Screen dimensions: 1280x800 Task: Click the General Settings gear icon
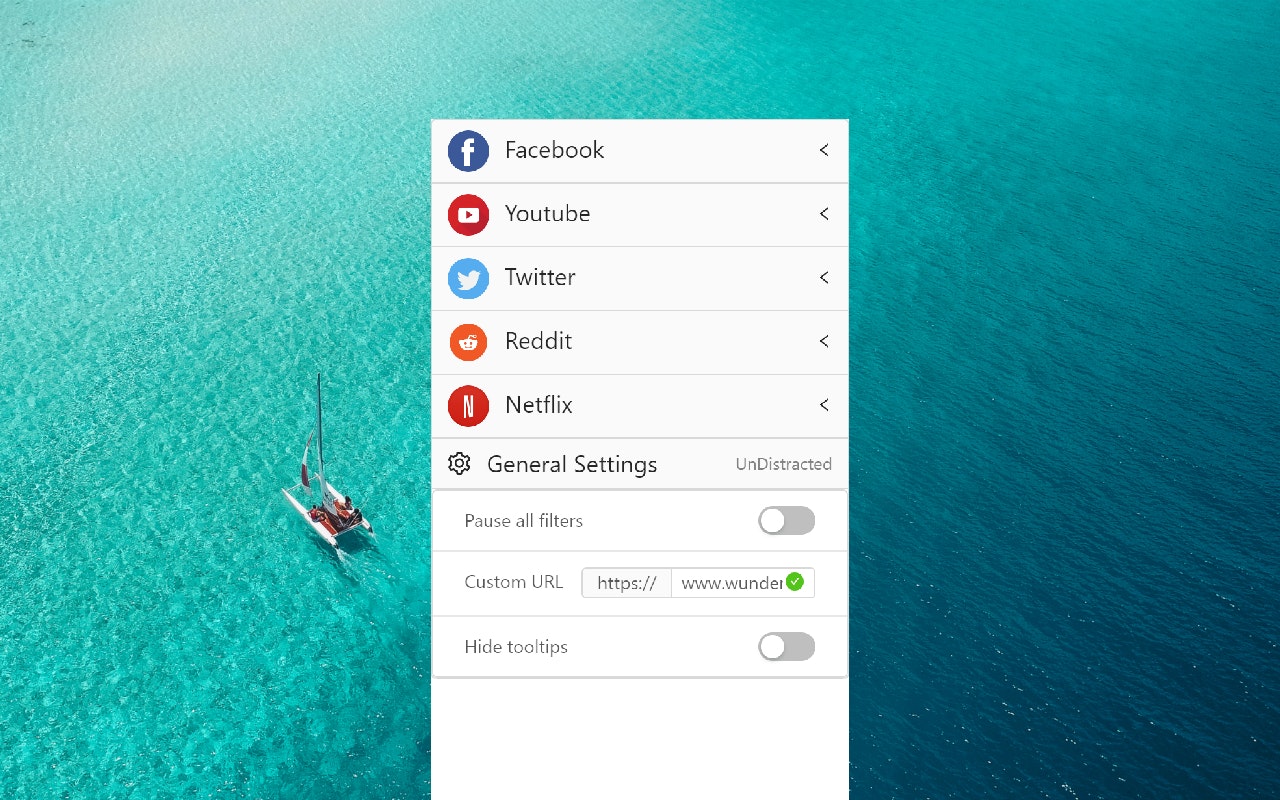click(459, 464)
